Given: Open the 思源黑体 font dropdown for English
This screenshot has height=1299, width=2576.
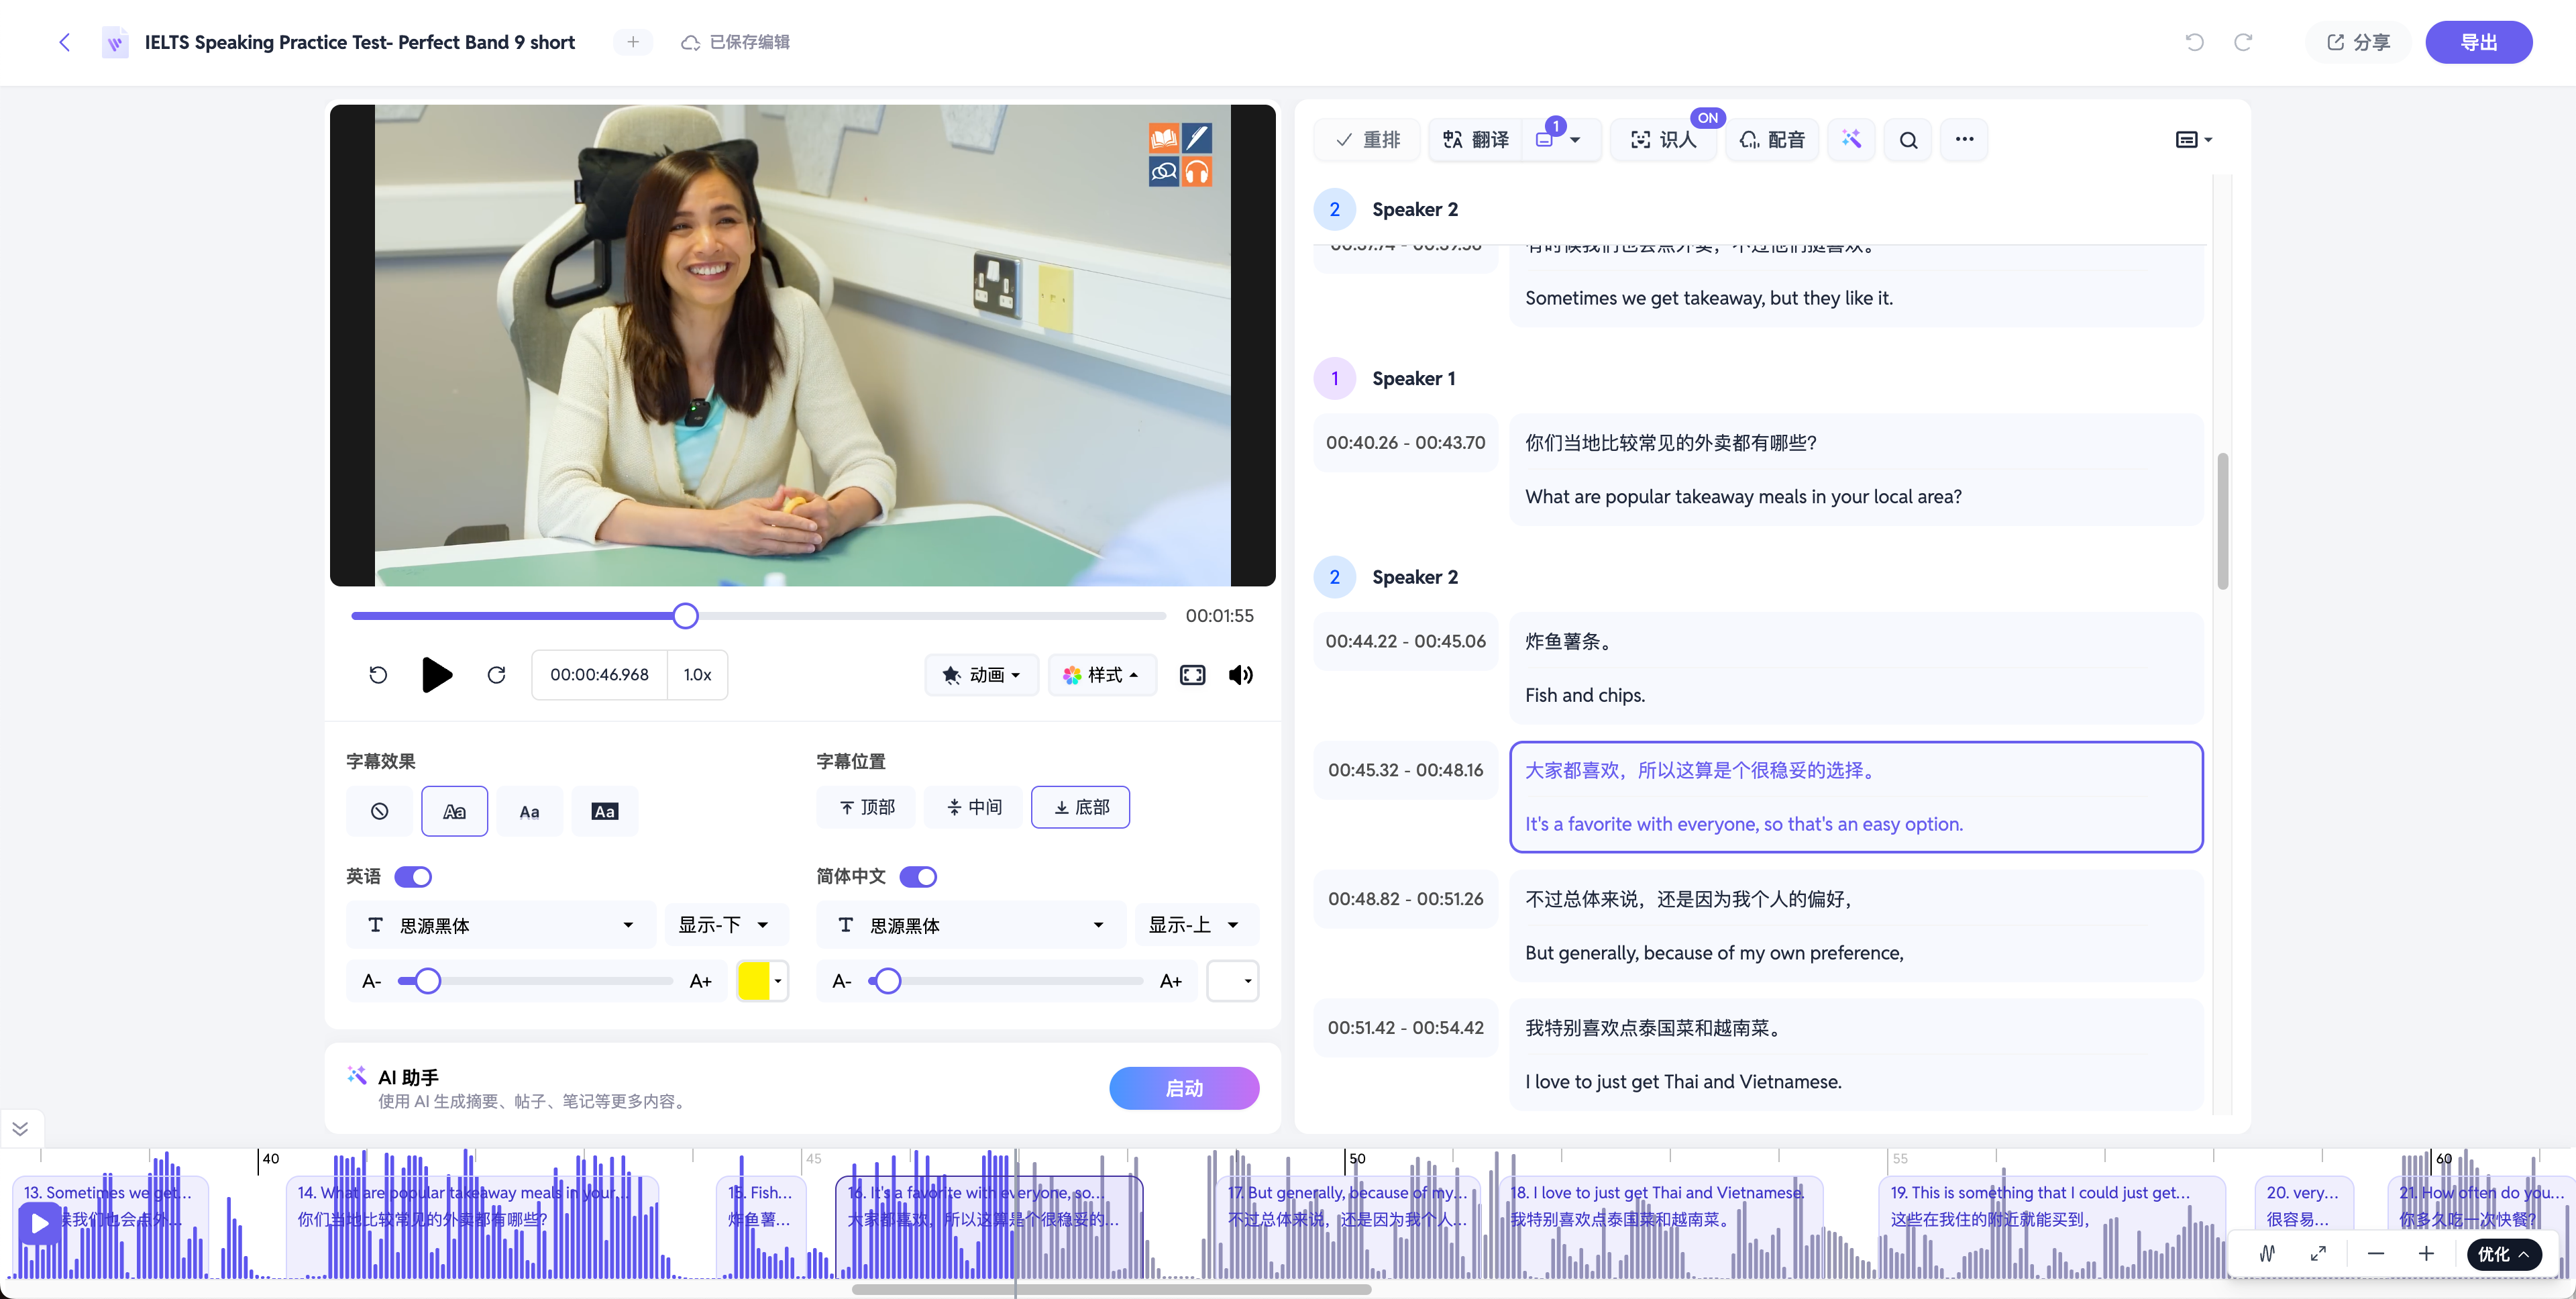Looking at the screenshot, I should (x=501, y=925).
